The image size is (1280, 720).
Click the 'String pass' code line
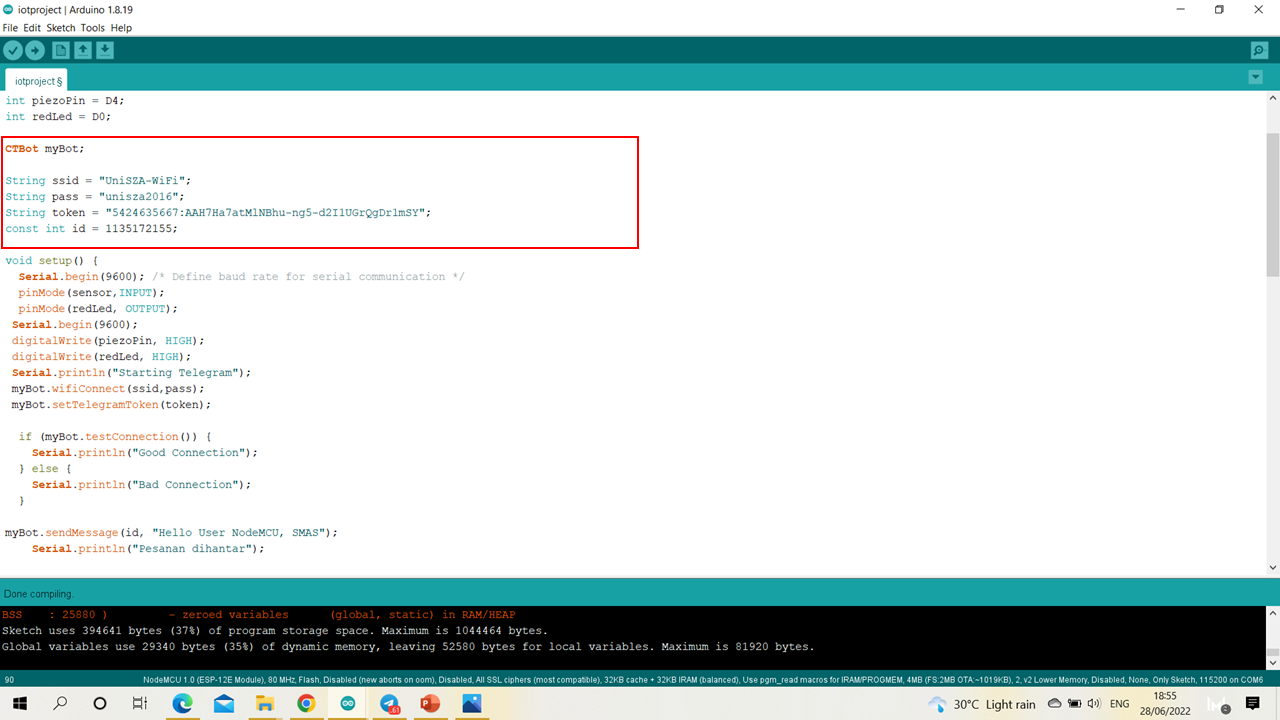click(95, 197)
